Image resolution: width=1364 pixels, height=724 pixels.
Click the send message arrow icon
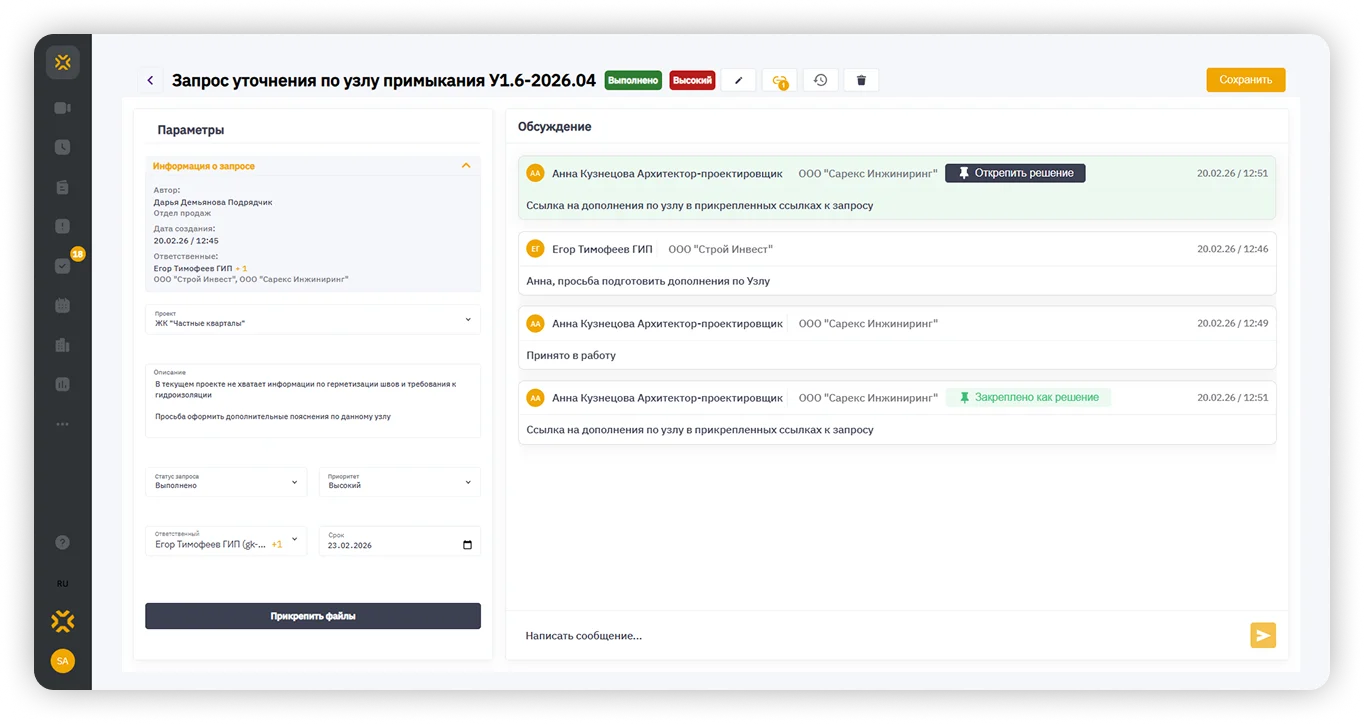tap(1263, 635)
